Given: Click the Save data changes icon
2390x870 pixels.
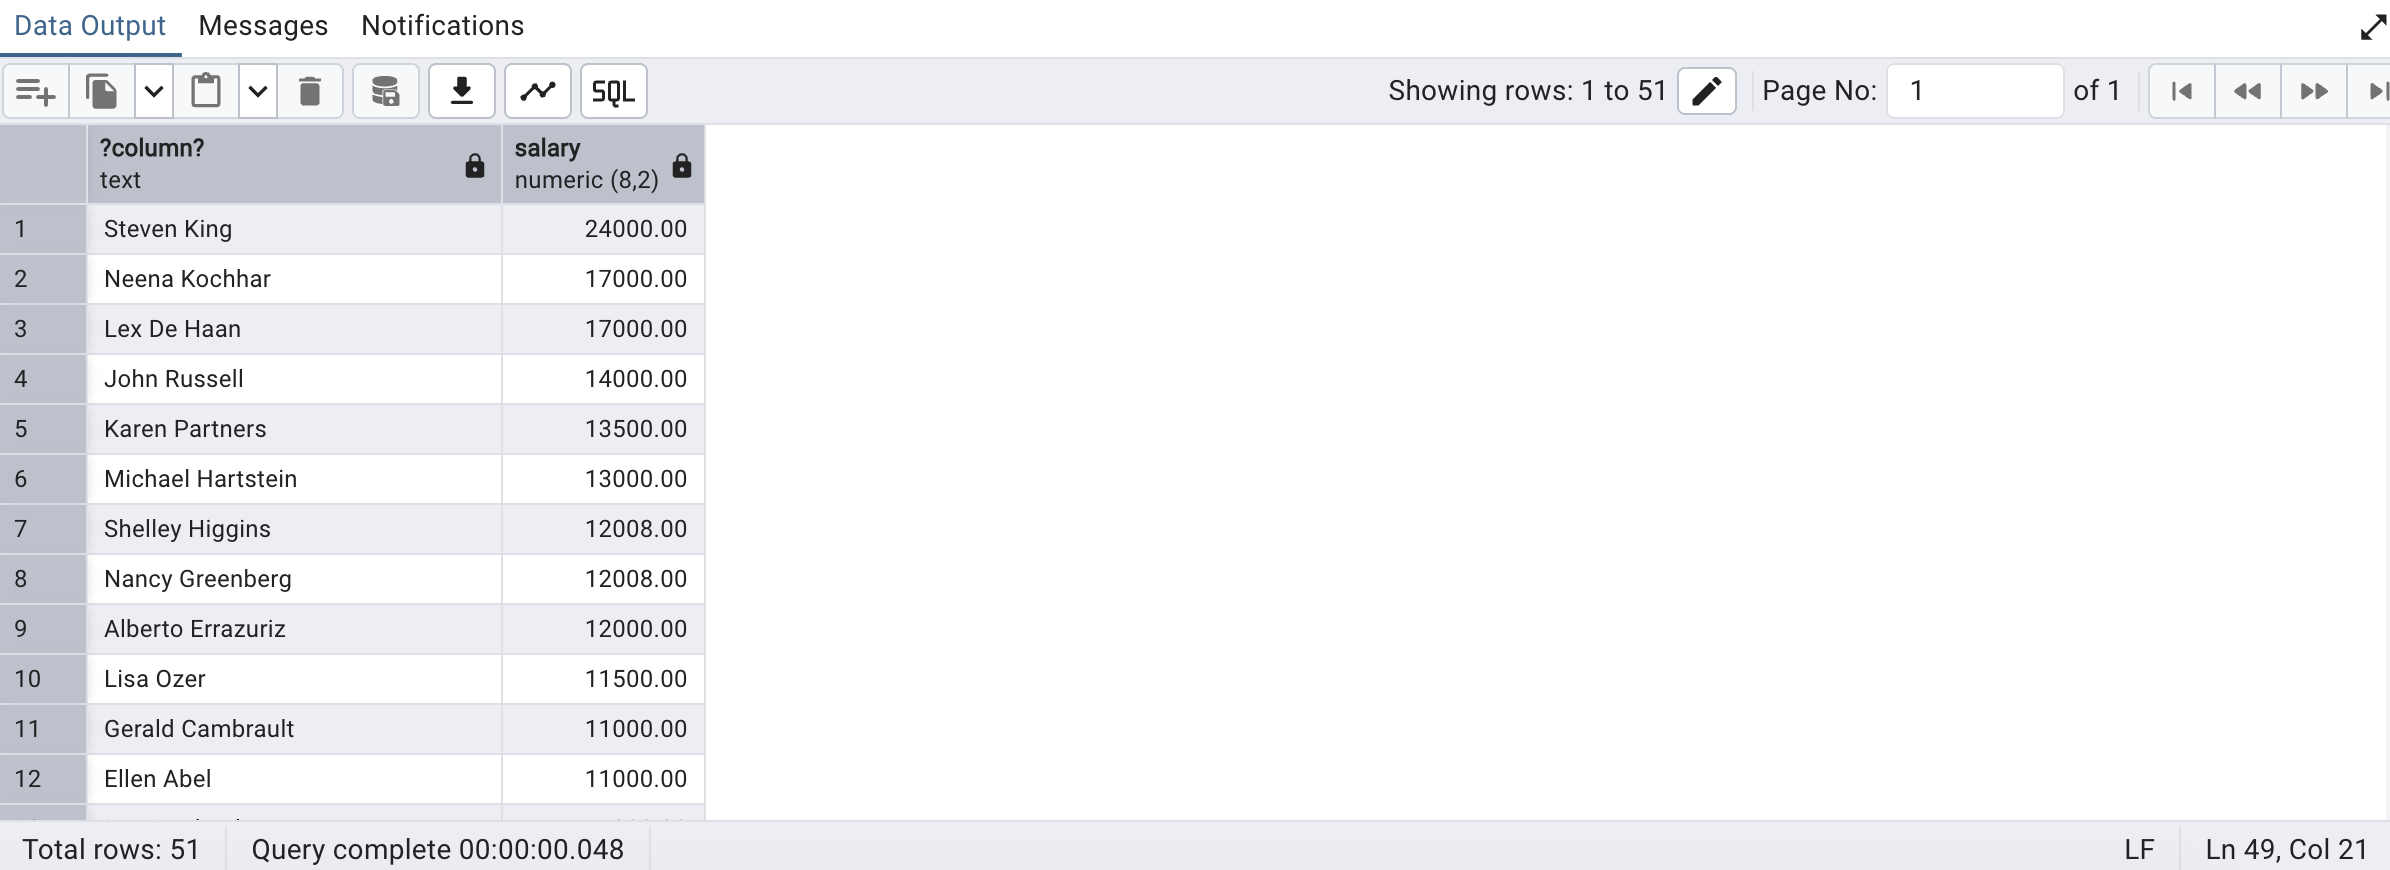Looking at the screenshot, I should [x=385, y=92].
